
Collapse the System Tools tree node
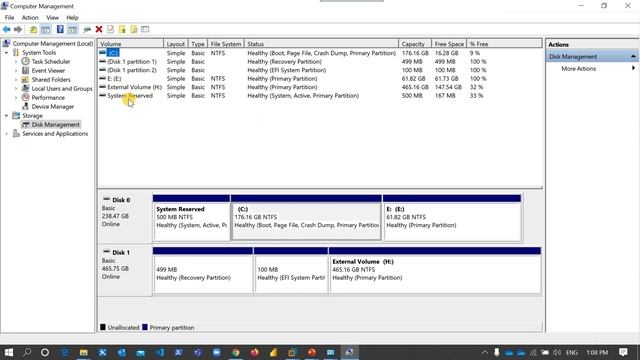(7, 53)
